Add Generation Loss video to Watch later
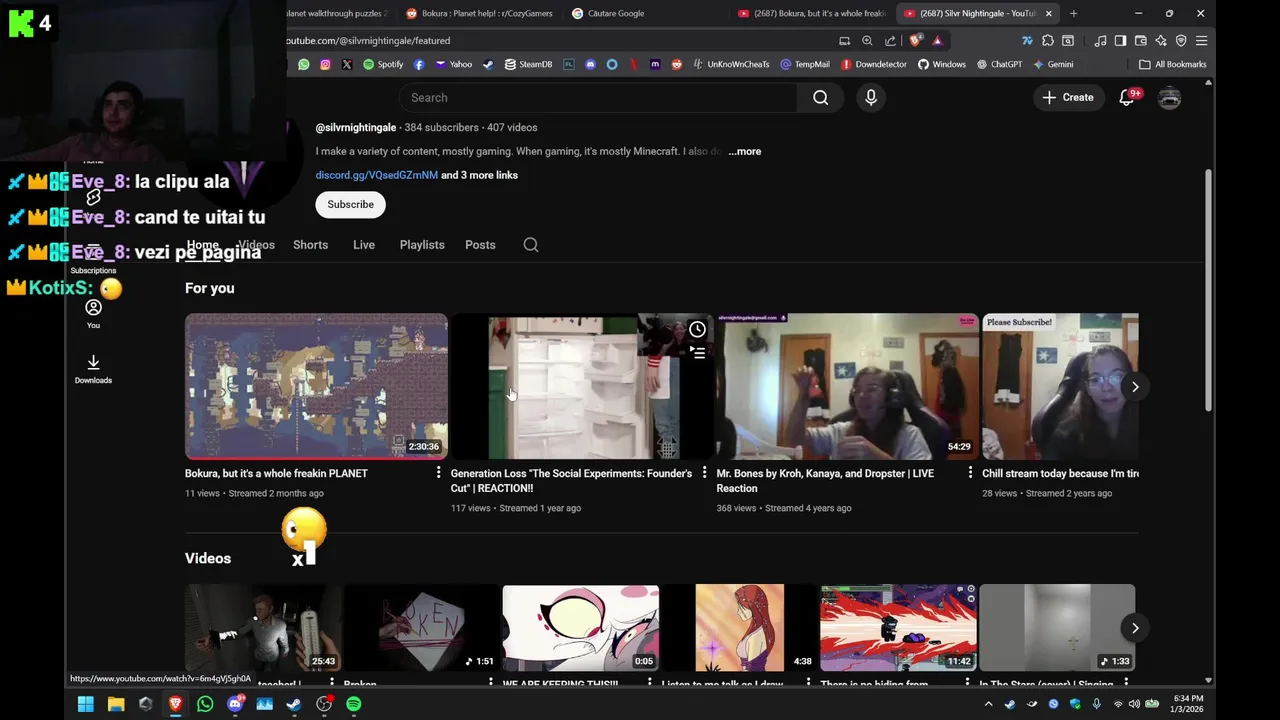 click(697, 329)
